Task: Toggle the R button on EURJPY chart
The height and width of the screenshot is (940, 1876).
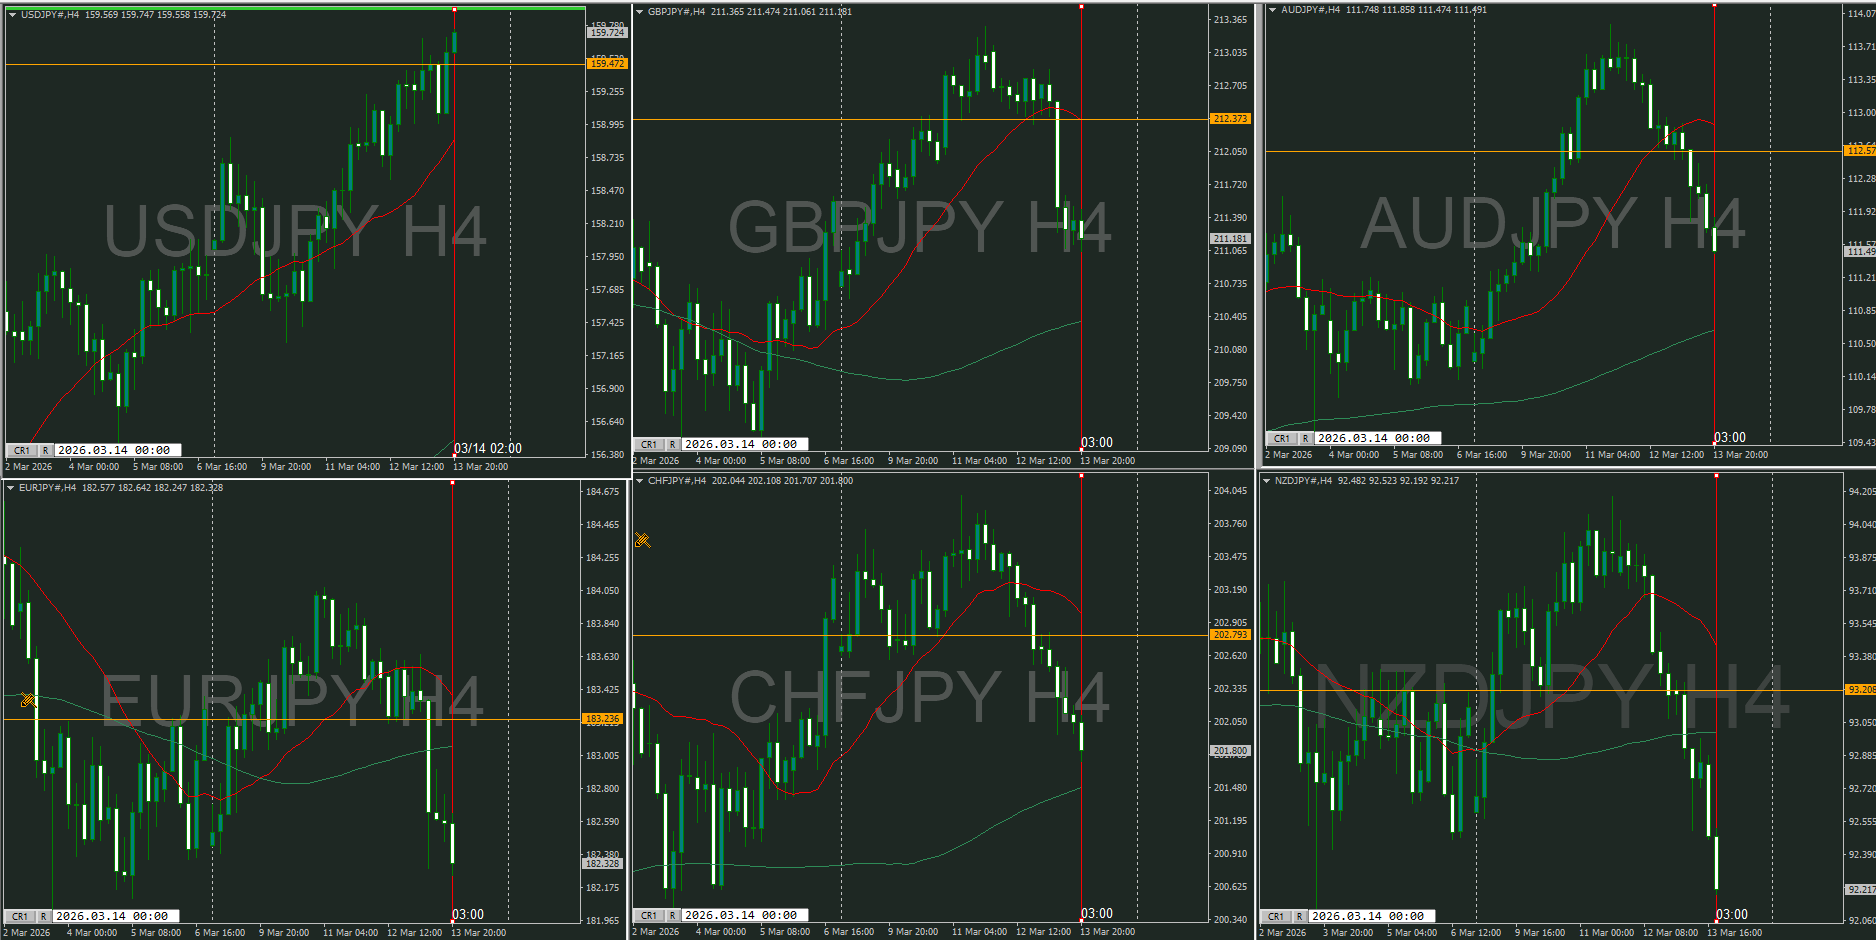Action: pos(44,916)
